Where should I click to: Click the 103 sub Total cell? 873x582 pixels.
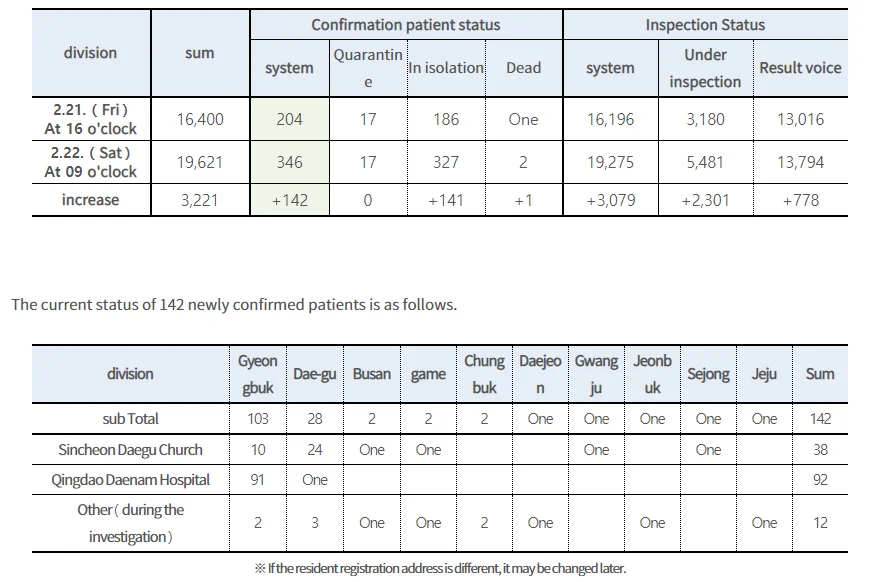[258, 418]
